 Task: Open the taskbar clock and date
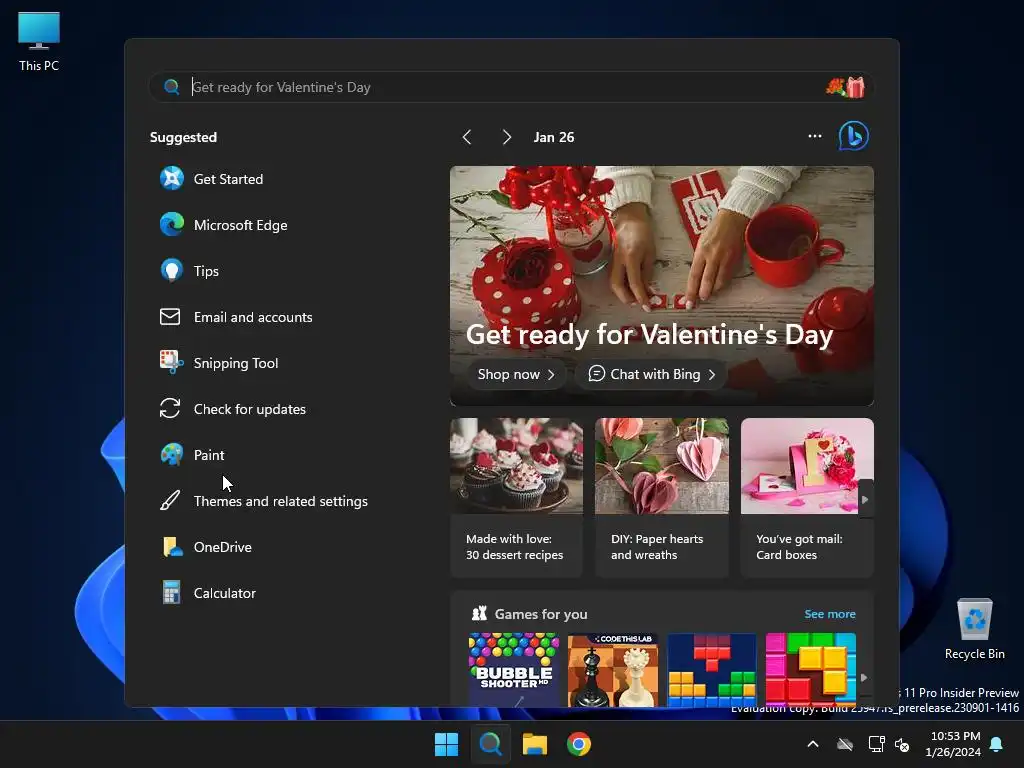[953, 744]
